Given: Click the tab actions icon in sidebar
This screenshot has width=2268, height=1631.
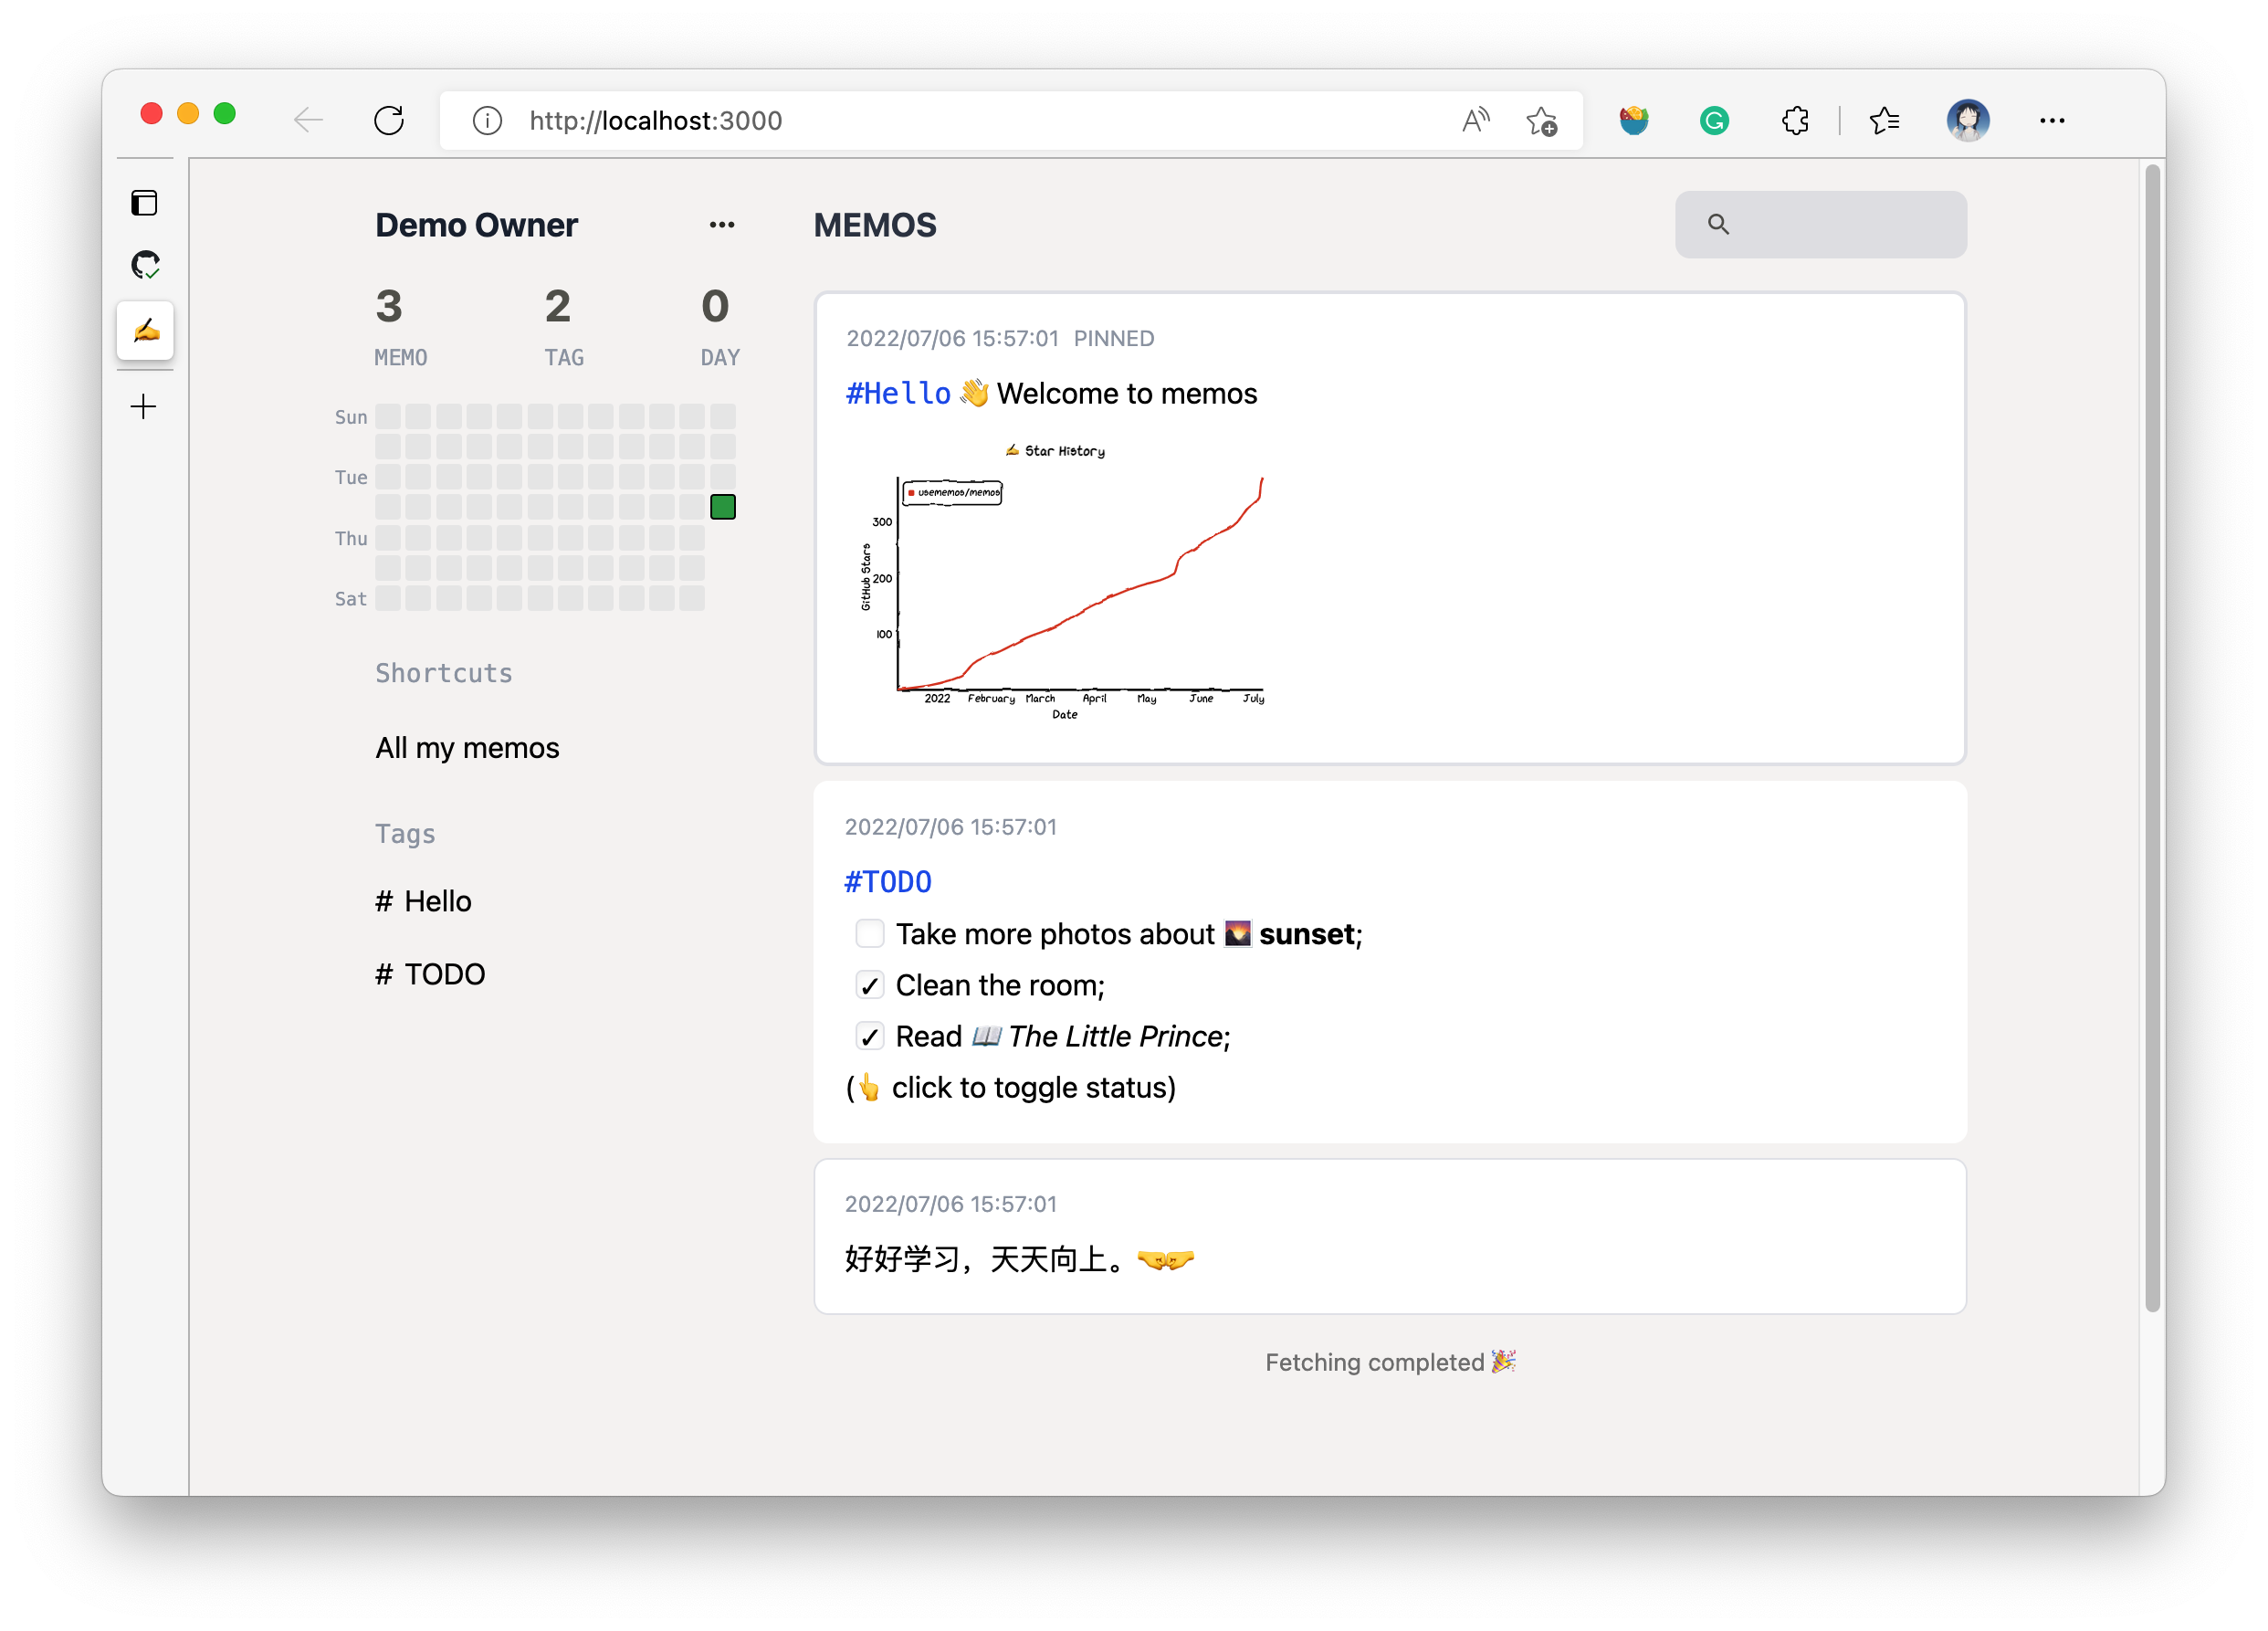Looking at the screenshot, I should (145, 203).
